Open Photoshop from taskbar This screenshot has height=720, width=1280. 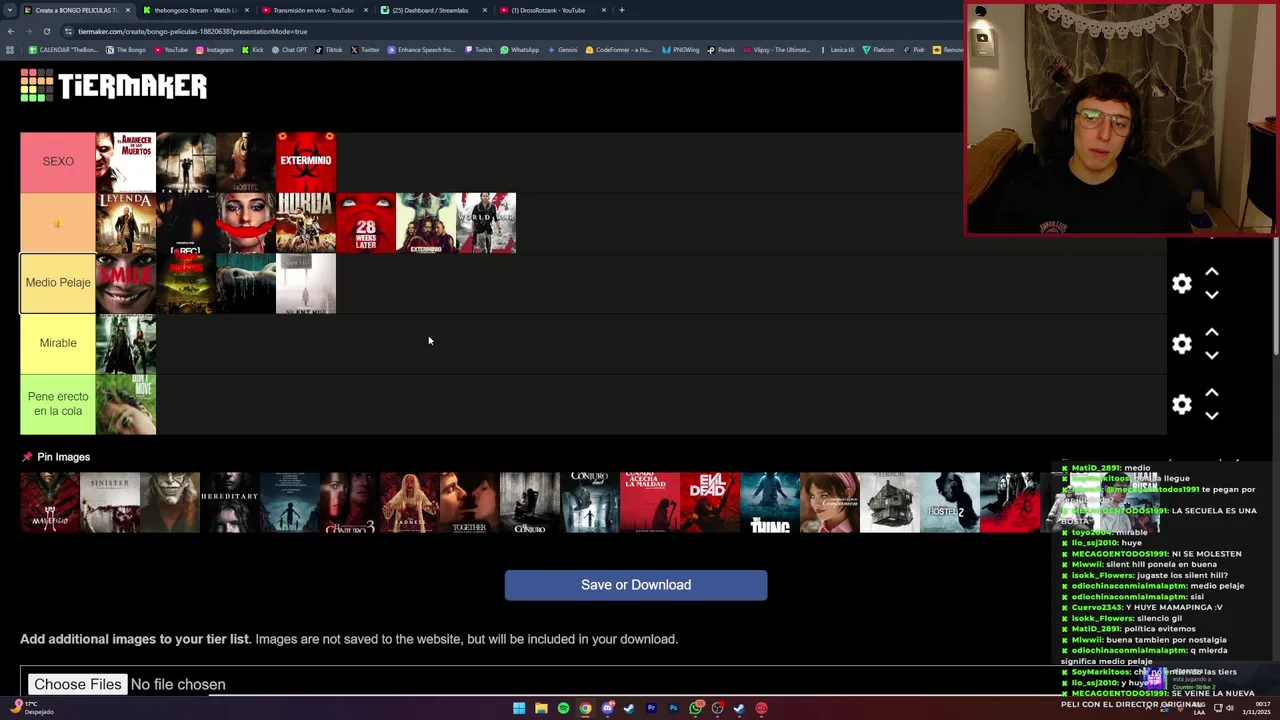(x=673, y=708)
